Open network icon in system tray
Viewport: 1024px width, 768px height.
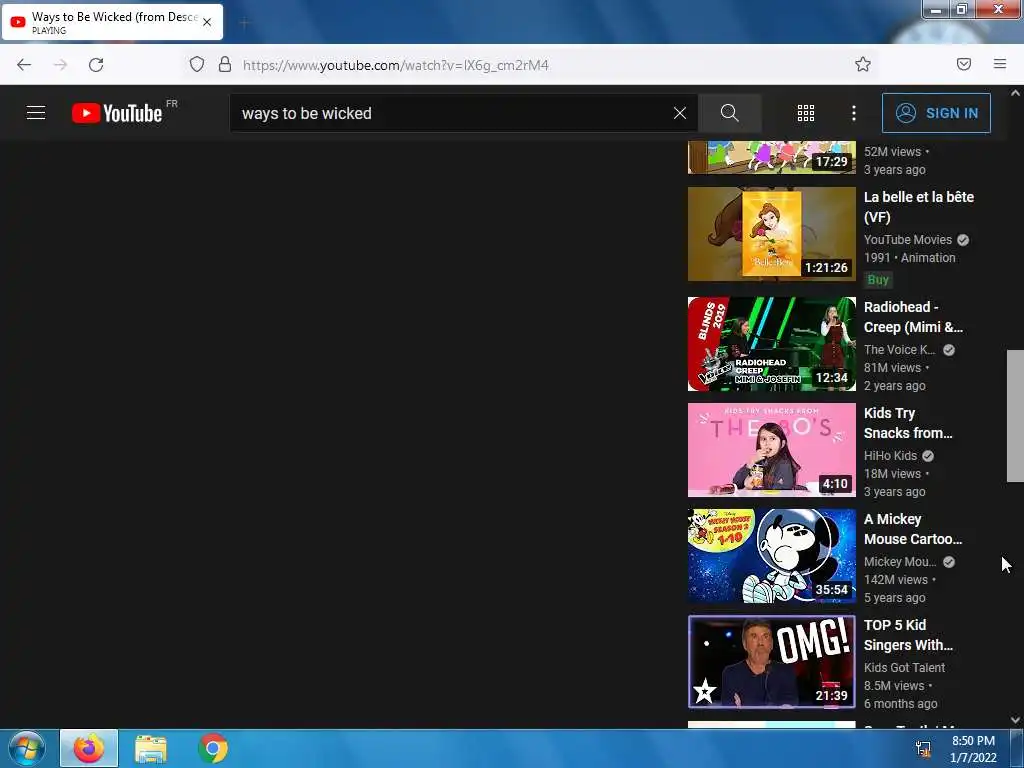[923, 748]
